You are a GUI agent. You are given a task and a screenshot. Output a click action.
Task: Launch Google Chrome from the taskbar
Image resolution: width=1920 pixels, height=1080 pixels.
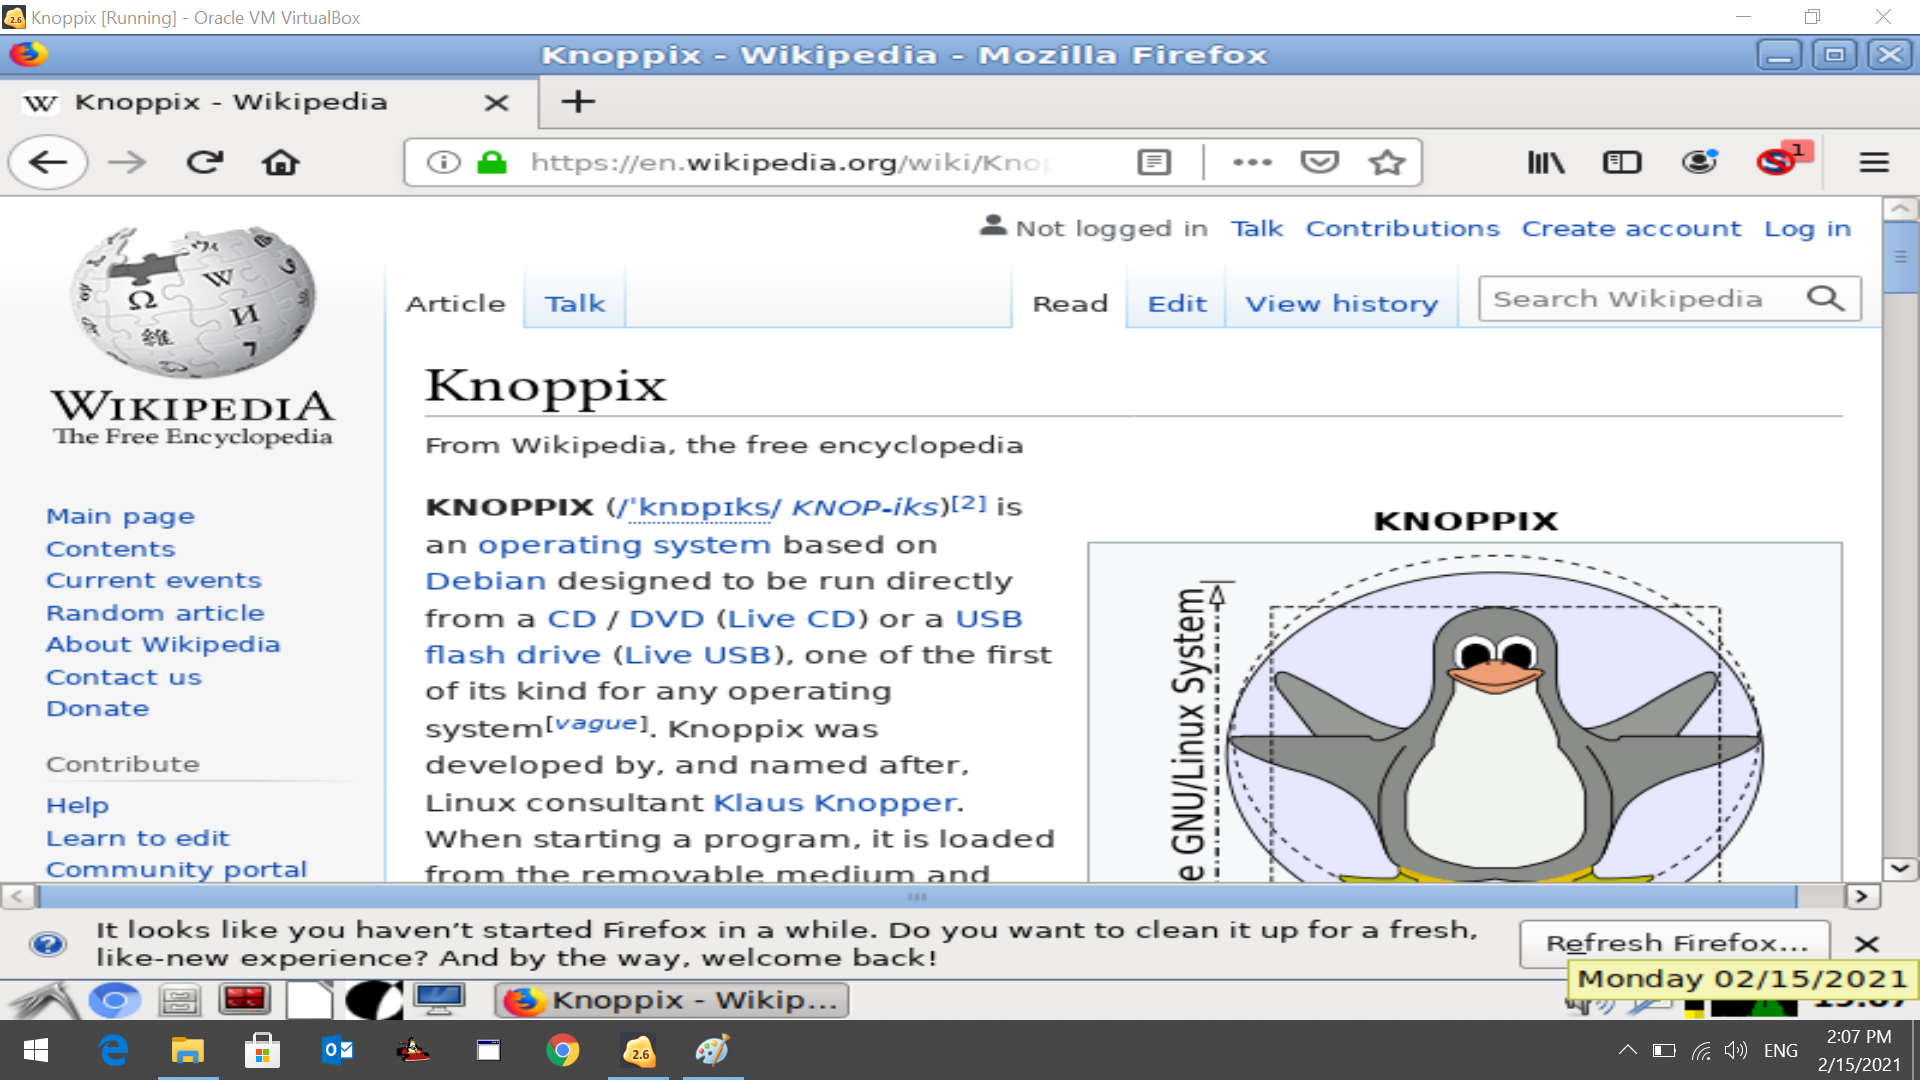tap(563, 1050)
